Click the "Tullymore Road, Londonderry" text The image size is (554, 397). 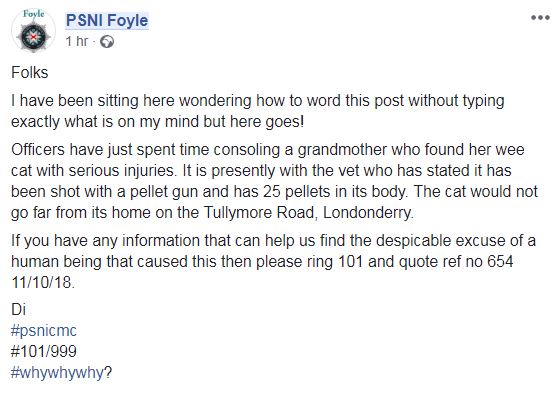(308, 213)
